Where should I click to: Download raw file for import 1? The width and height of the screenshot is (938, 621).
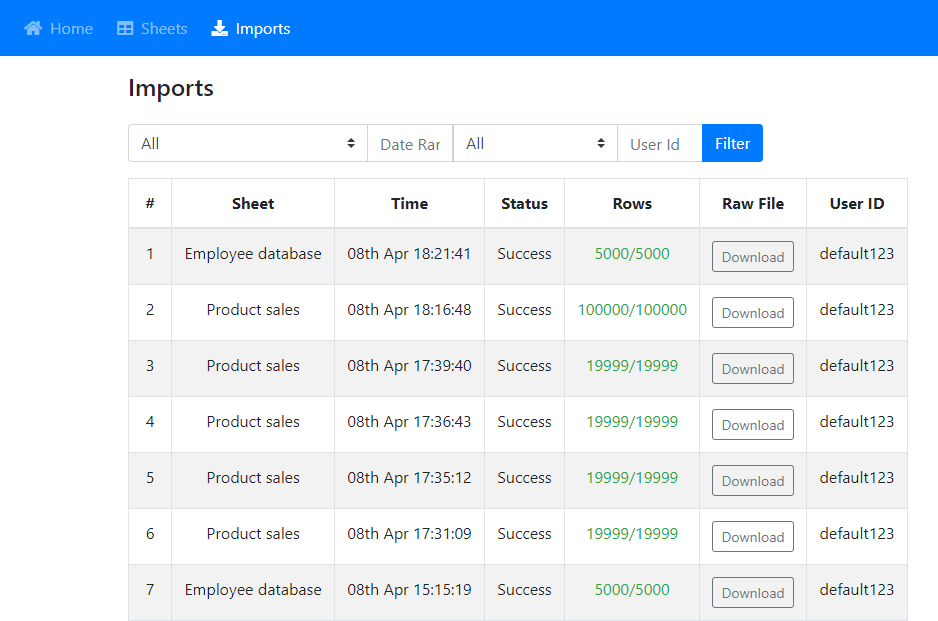[752, 257]
